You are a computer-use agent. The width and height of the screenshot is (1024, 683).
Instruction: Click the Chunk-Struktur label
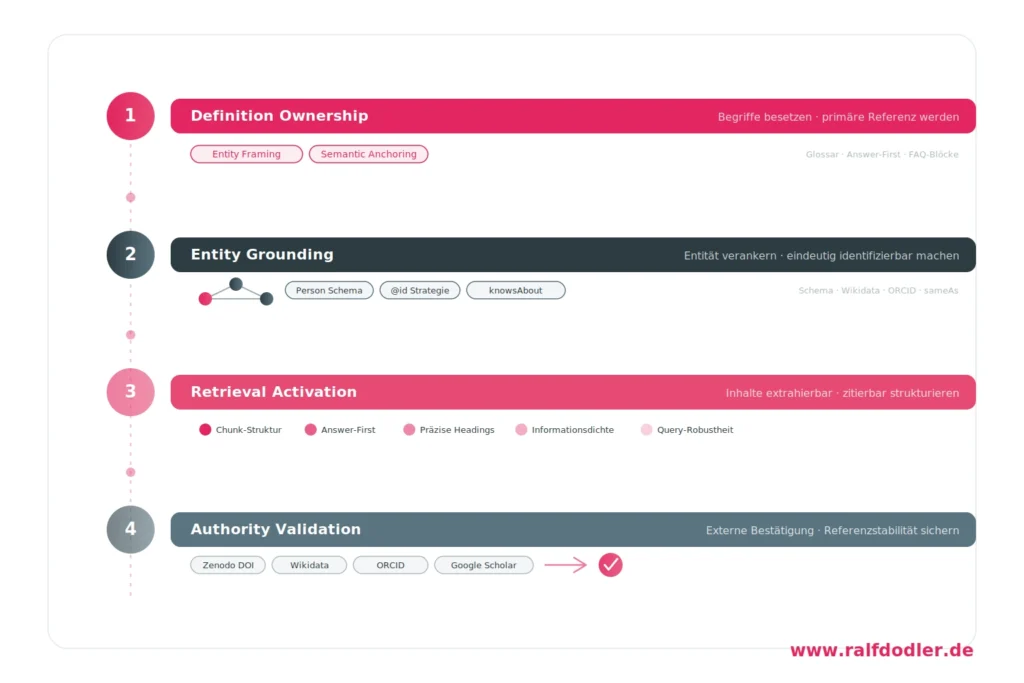(248, 430)
